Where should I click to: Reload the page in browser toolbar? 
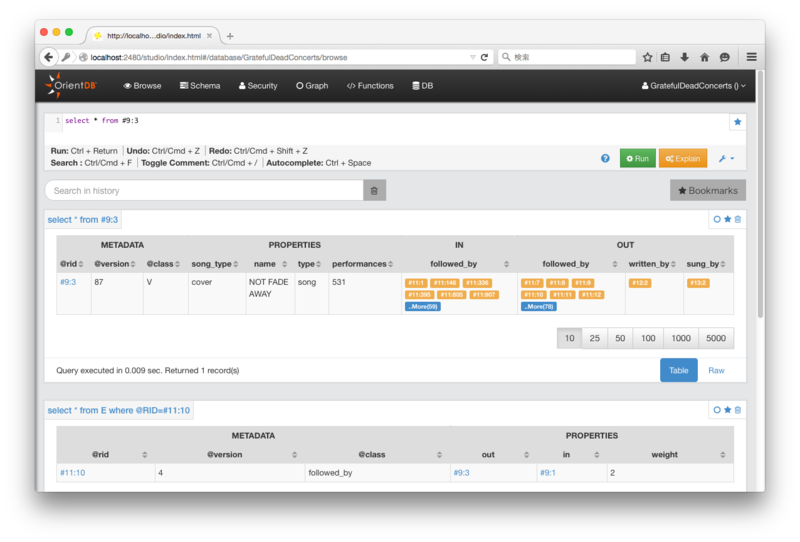coord(484,57)
